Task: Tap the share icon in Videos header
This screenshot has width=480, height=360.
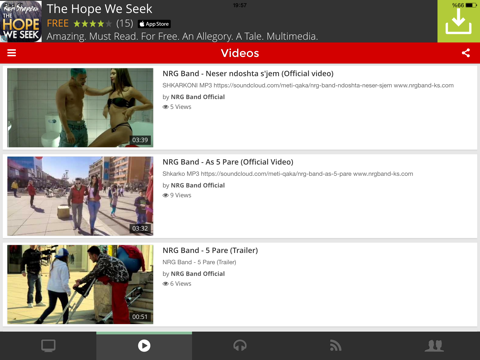Action: (466, 53)
